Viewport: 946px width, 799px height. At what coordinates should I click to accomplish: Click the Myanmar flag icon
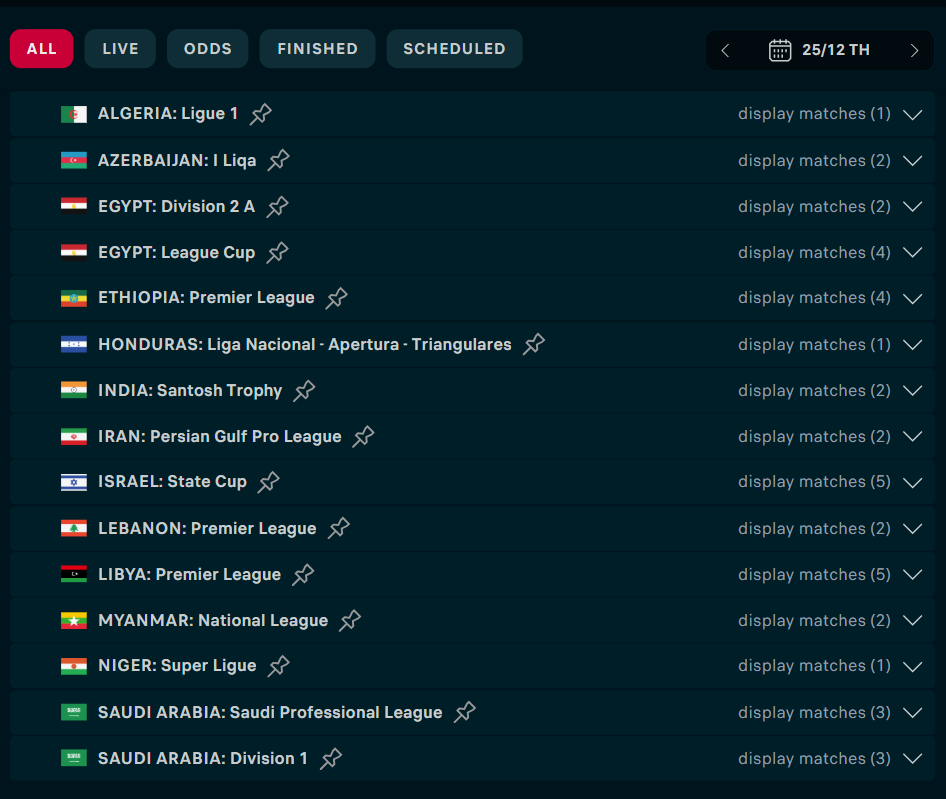(74, 620)
